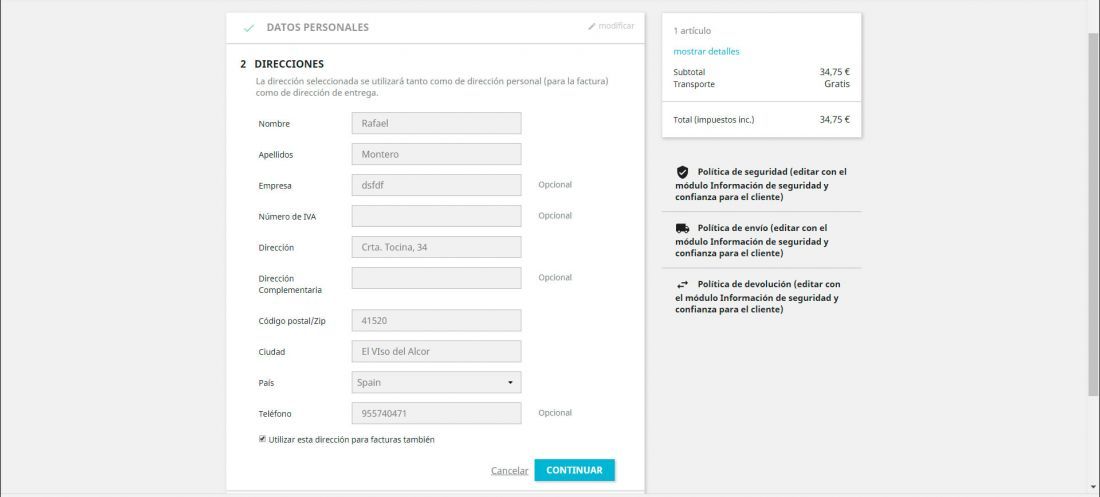
Task: Click the empty Número de IVA field
Action: point(436,216)
